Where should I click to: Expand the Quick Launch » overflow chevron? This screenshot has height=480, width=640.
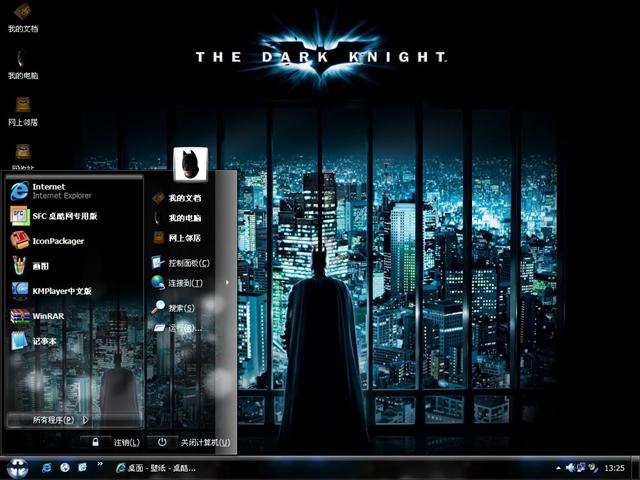[100, 464]
